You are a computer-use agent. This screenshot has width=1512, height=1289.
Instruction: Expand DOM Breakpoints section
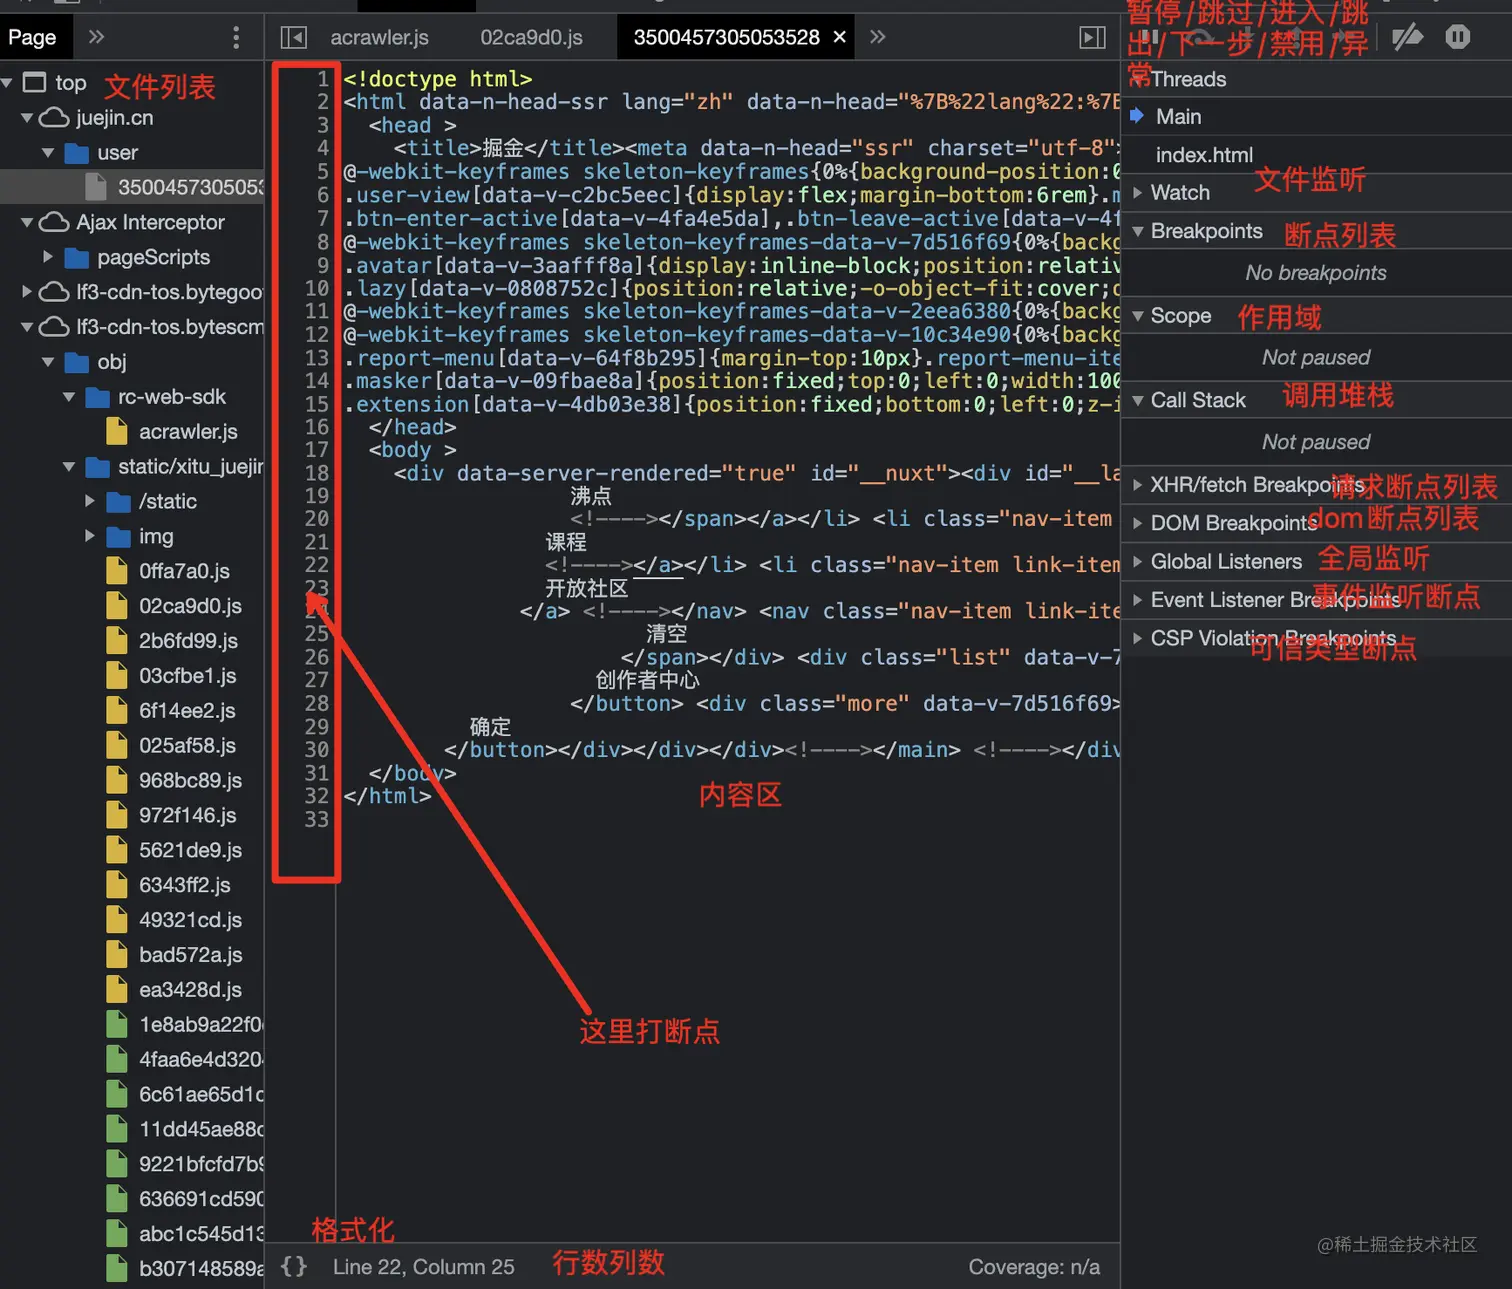[x=1137, y=523]
